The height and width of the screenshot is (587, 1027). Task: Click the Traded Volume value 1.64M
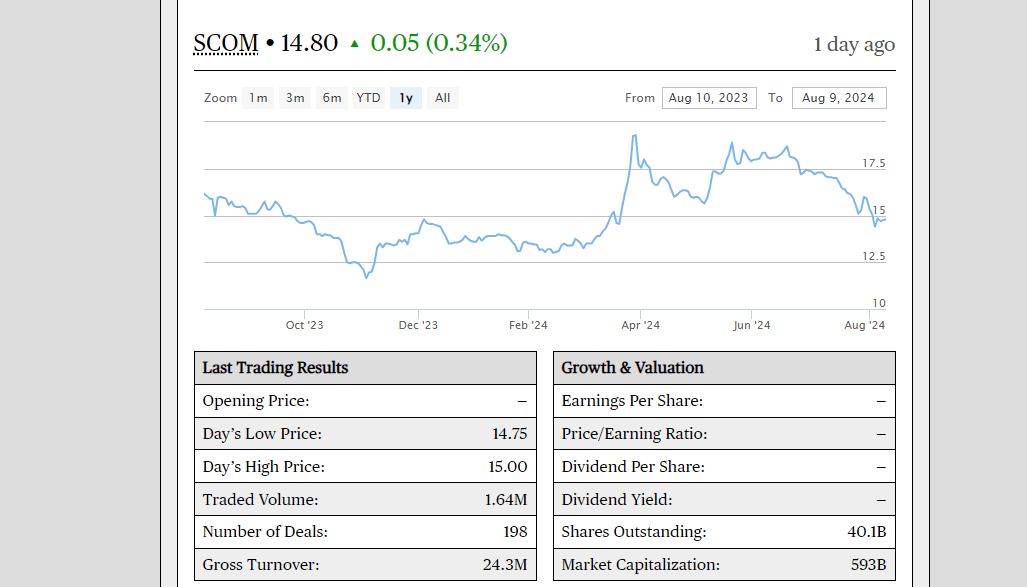click(x=508, y=499)
